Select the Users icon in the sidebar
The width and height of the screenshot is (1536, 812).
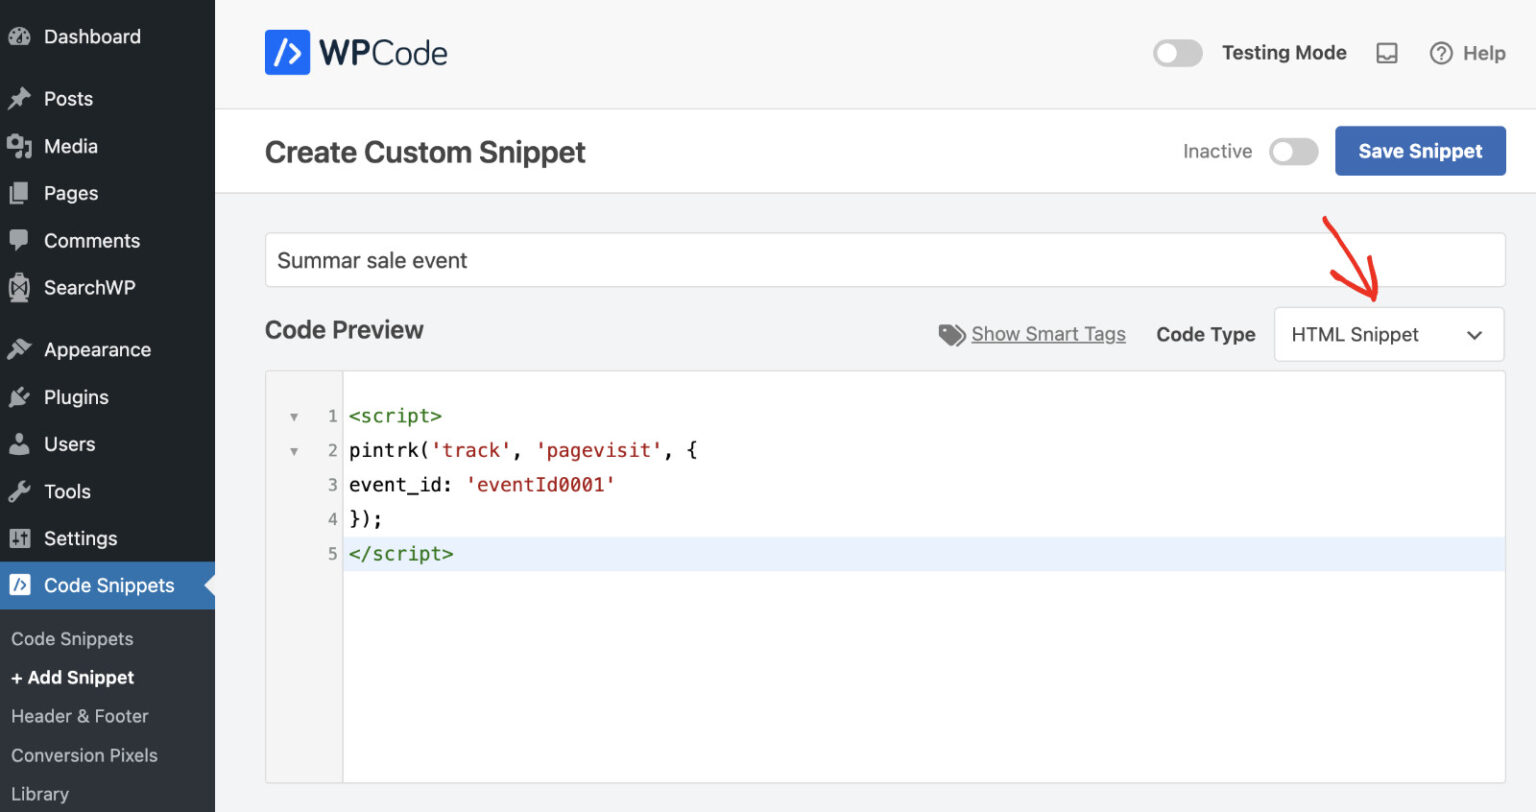[22, 444]
